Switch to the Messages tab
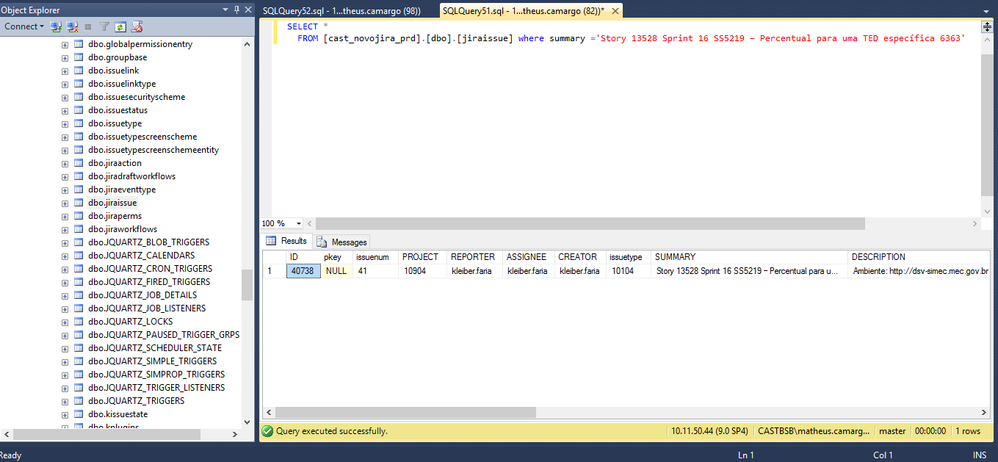Image resolution: width=998 pixels, height=462 pixels. pyautogui.click(x=342, y=242)
